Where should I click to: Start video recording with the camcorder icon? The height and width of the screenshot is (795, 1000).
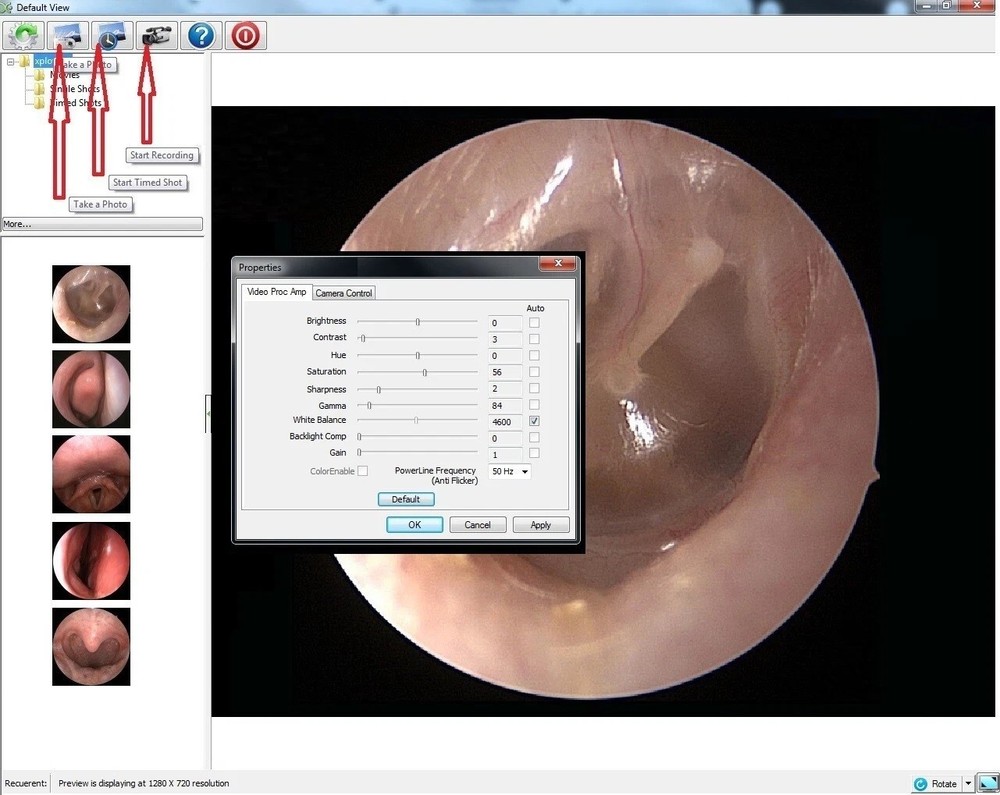155,35
